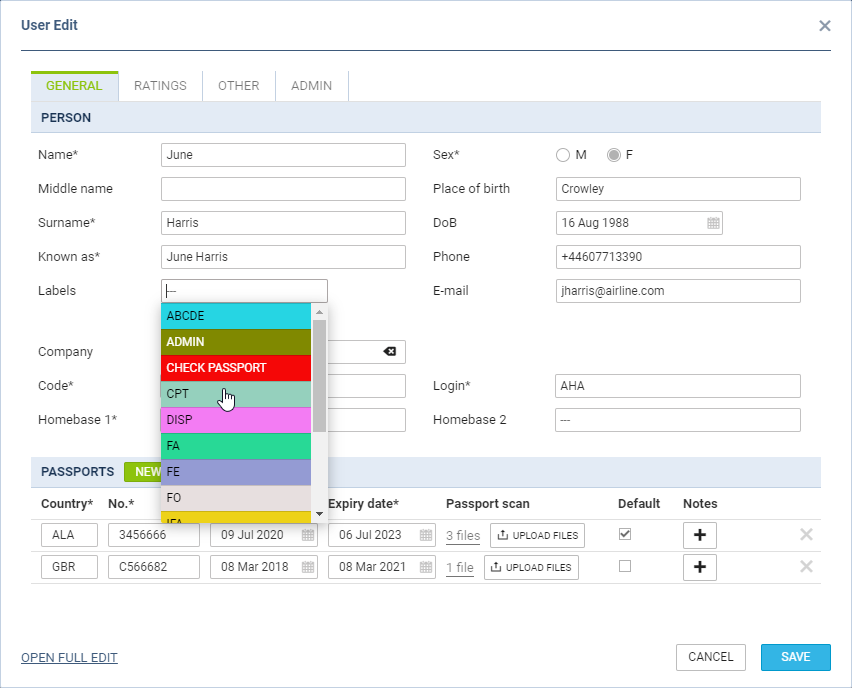Choose the FO label option
The height and width of the screenshot is (688, 852).
click(x=236, y=498)
